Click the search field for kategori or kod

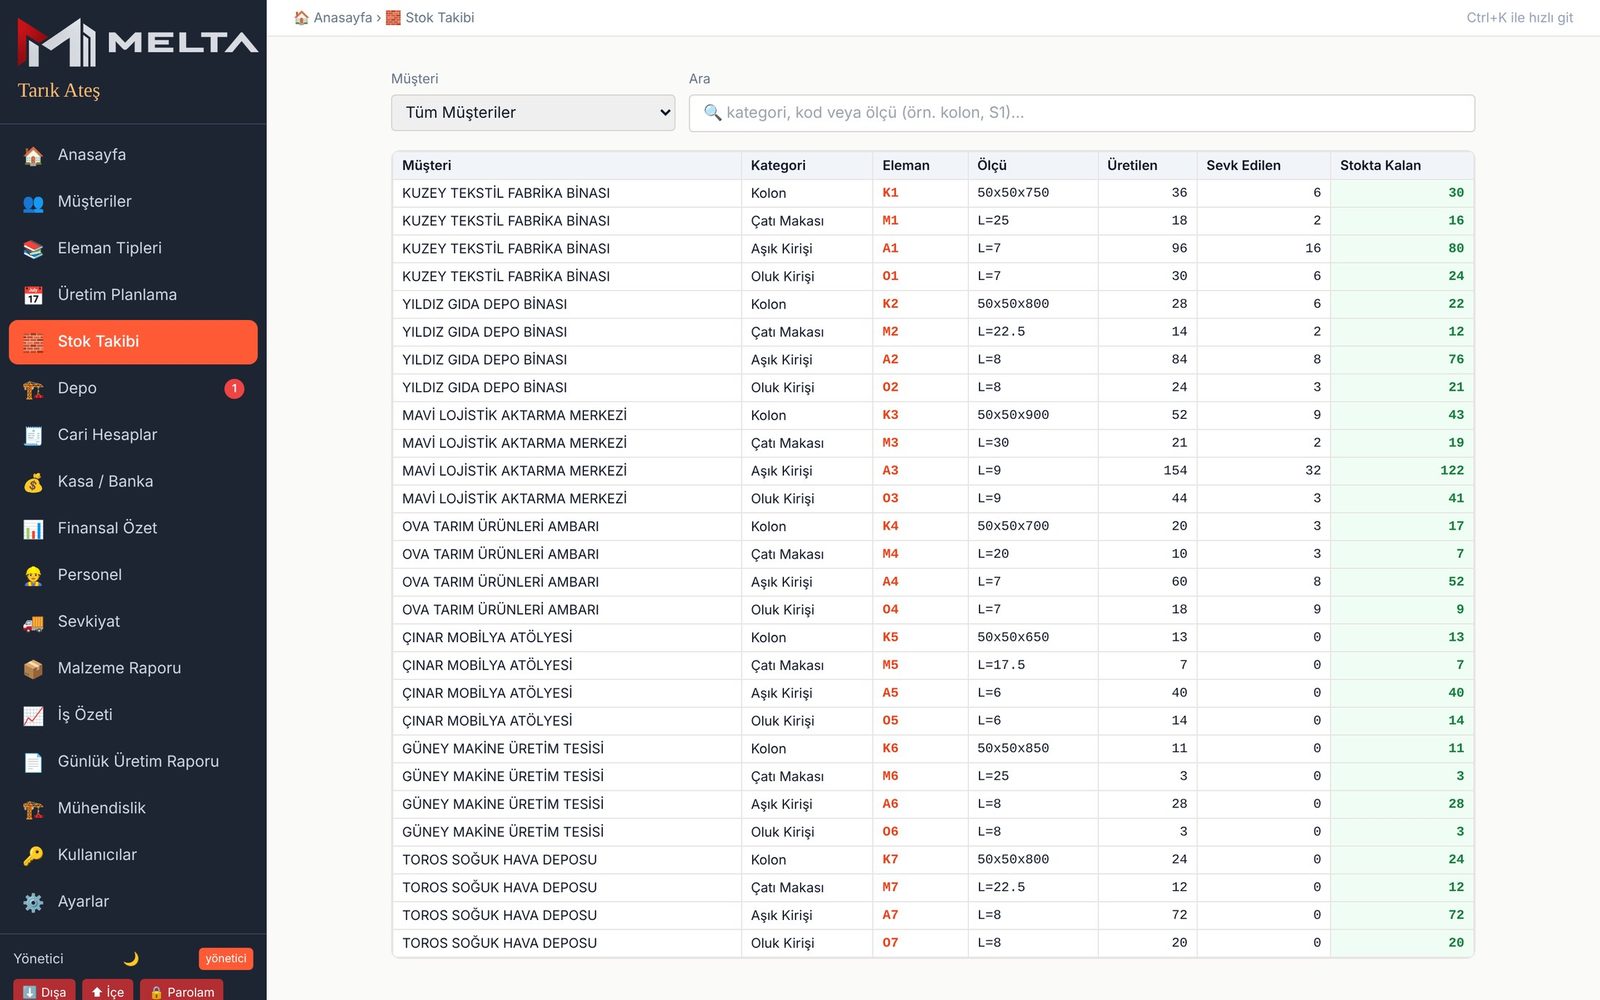coord(1081,113)
